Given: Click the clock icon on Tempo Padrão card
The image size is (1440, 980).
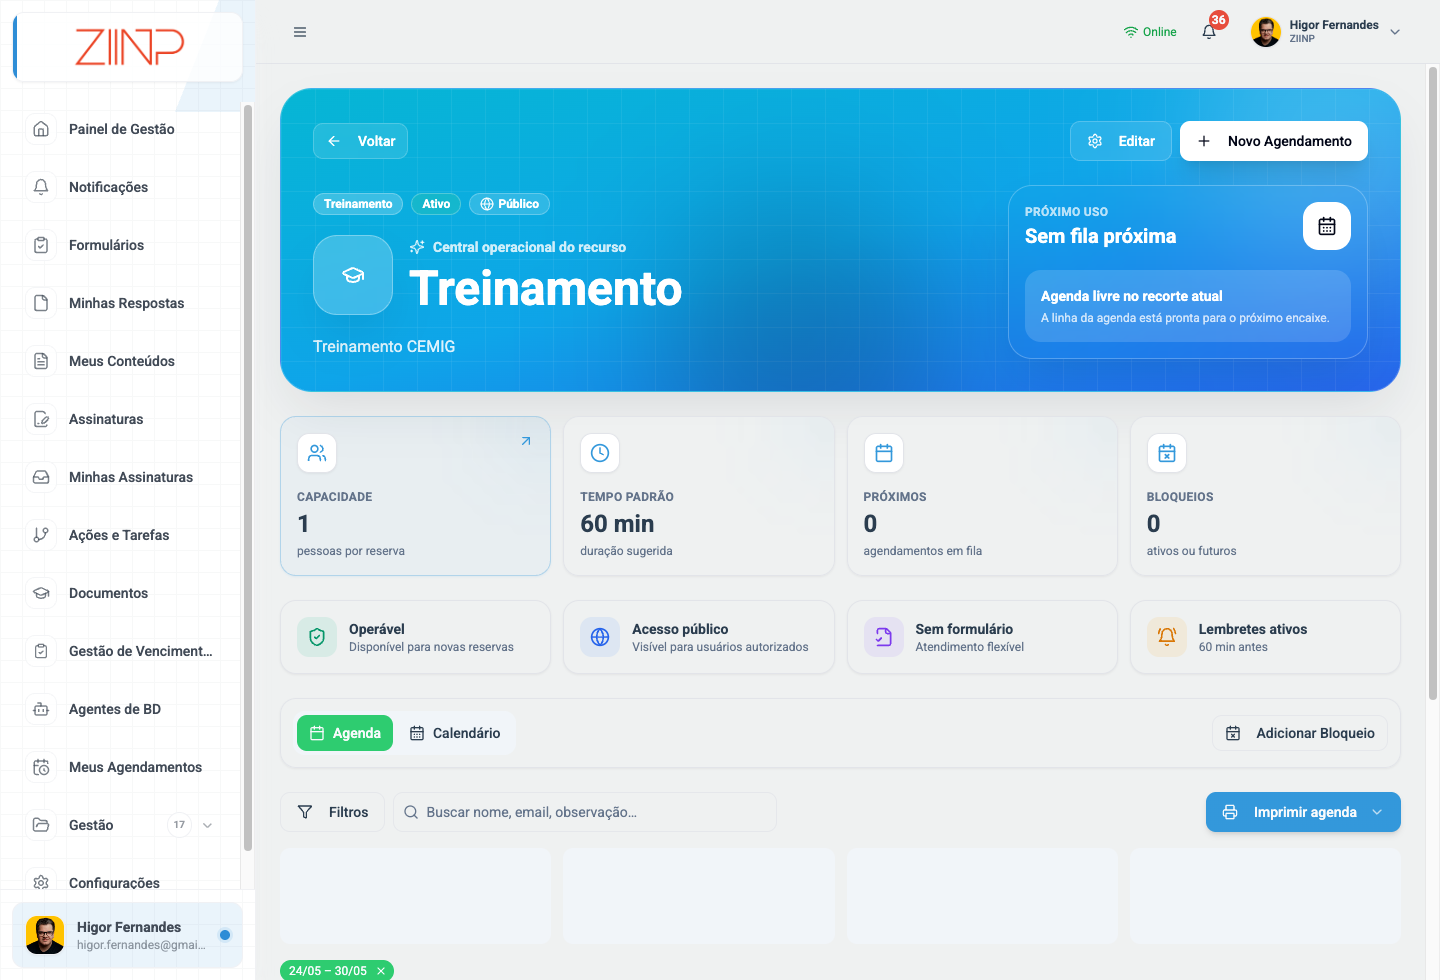Looking at the screenshot, I should (x=600, y=453).
